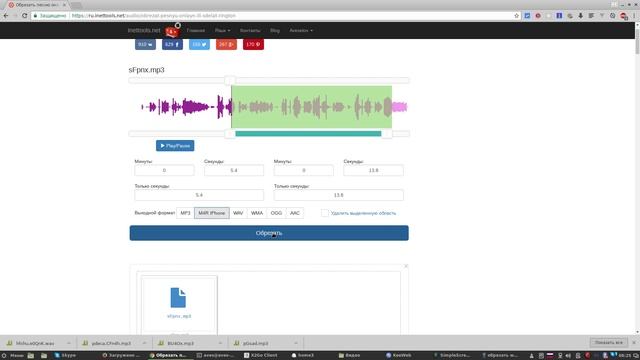
Task: Open the sFpnx.mp3 uploaded file icon
Action: click(x=178, y=298)
